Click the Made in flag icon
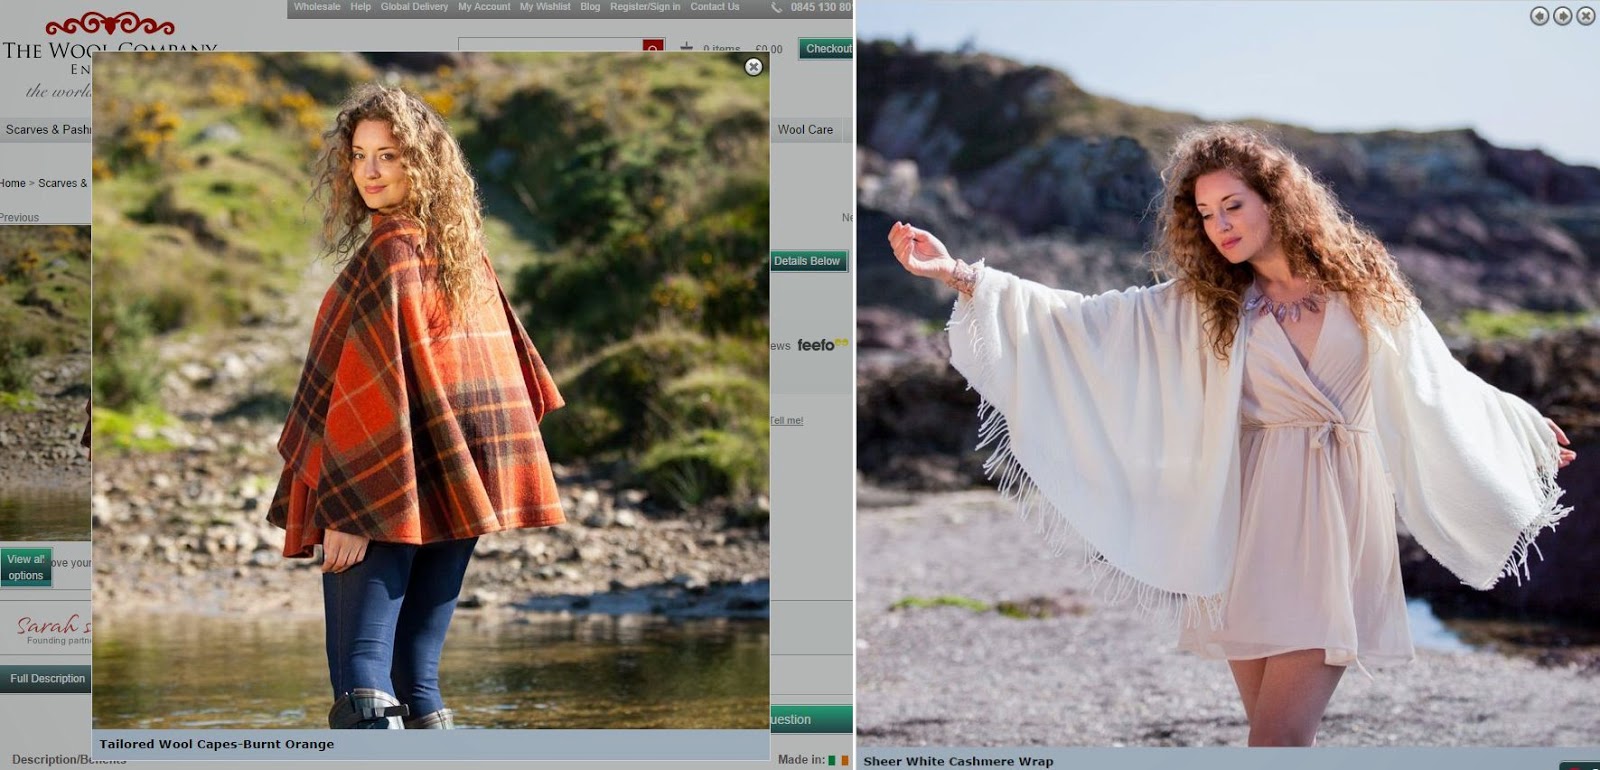 pyautogui.click(x=838, y=760)
